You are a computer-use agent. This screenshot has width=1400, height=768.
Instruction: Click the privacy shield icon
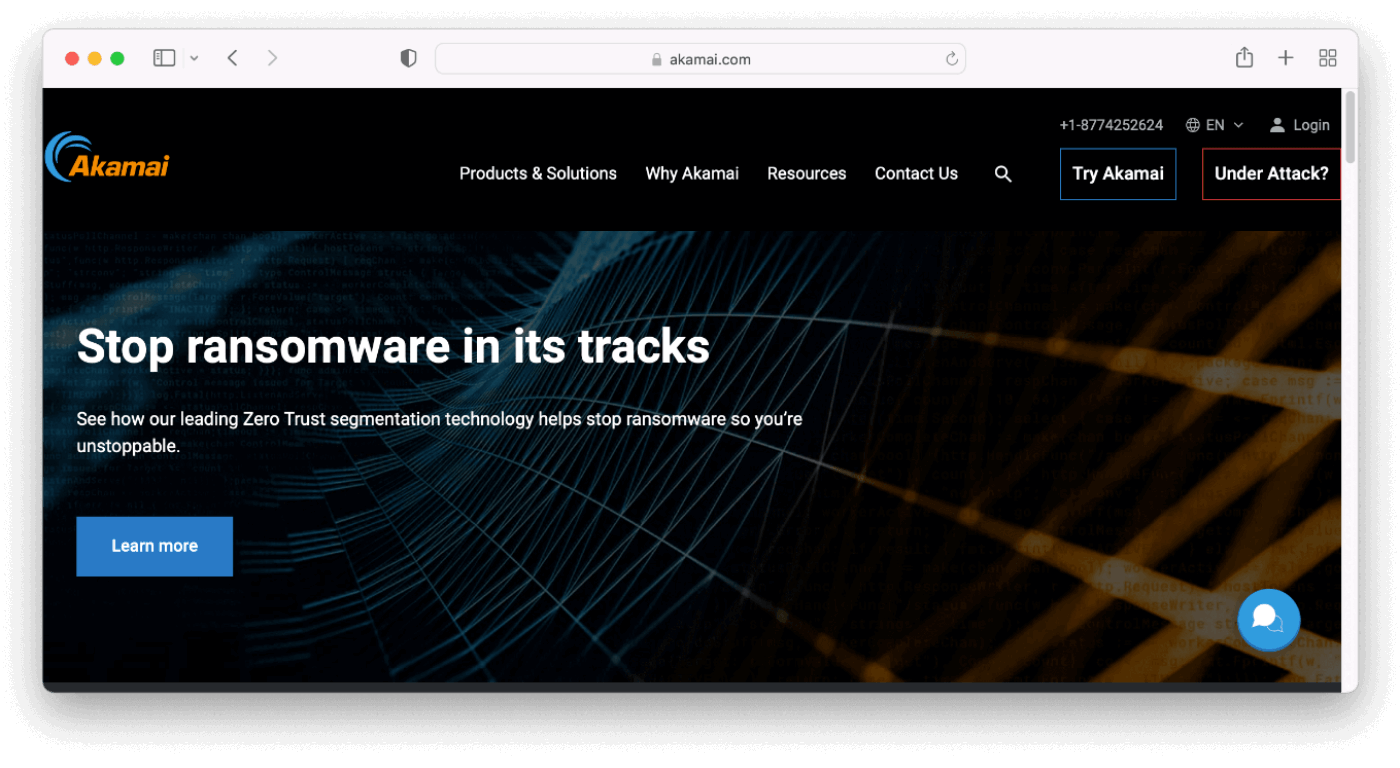(x=408, y=58)
